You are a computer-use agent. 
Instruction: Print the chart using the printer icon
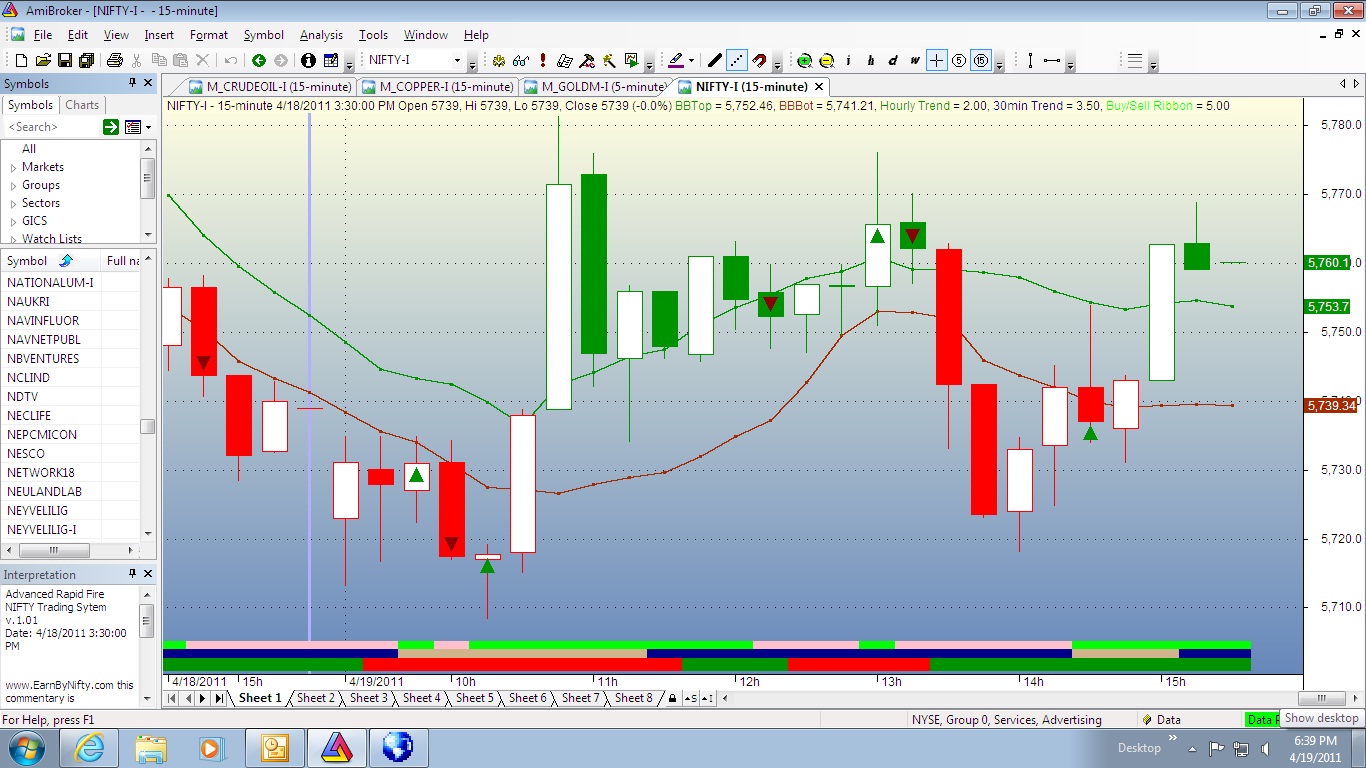coord(115,60)
